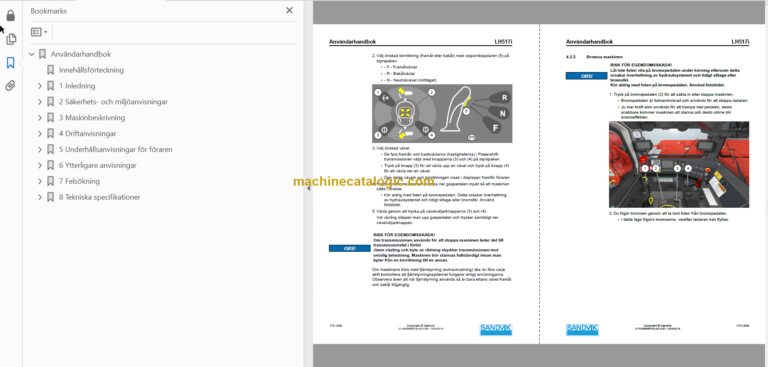Screen dimensions: 768x367
Task: Expand the 4 Driftanvisningar bookmark
Action: [40, 133]
